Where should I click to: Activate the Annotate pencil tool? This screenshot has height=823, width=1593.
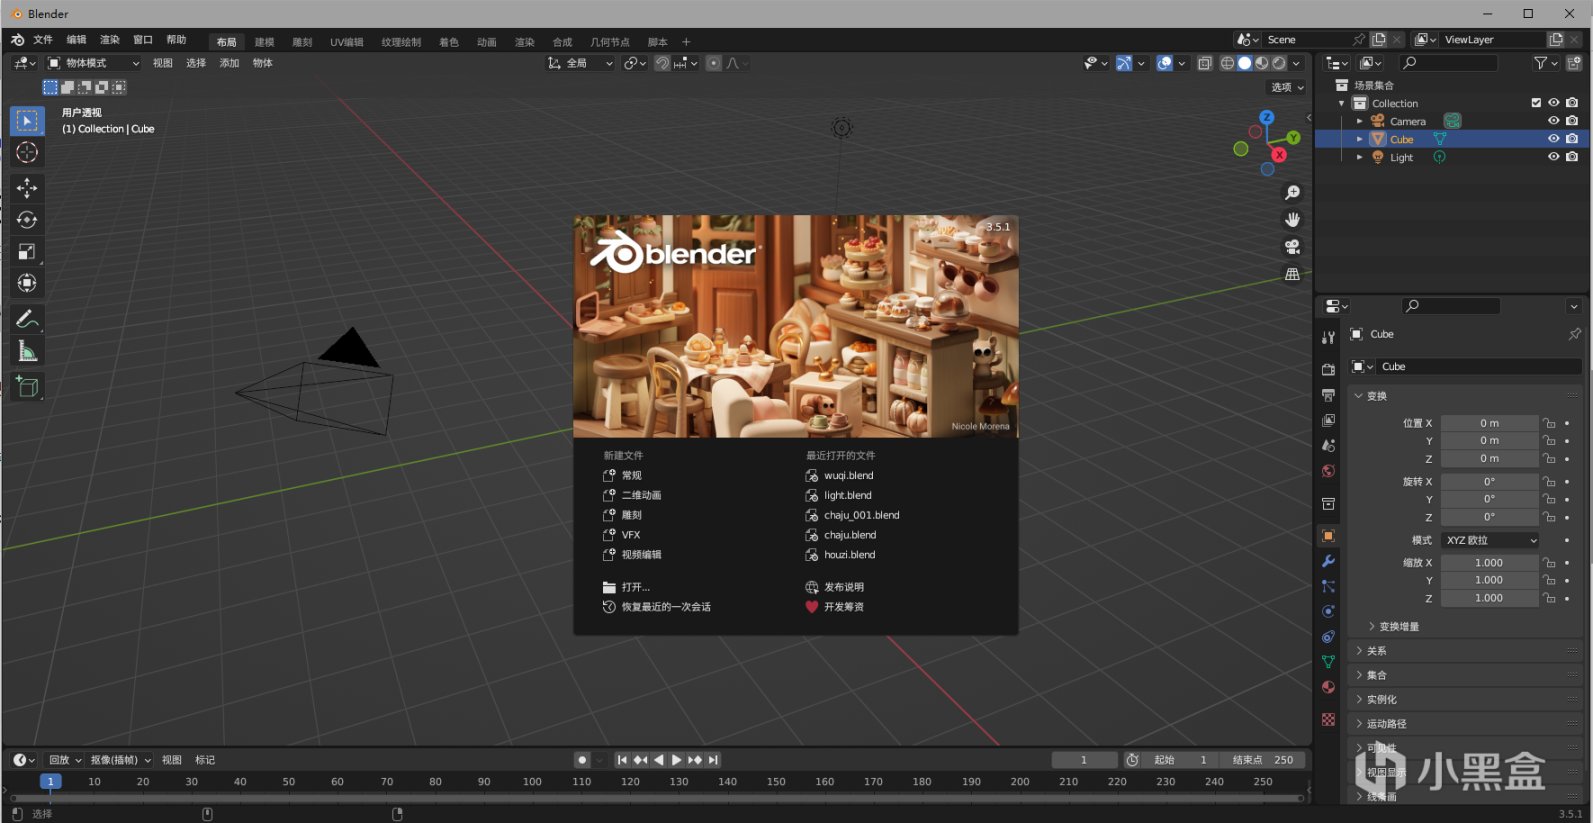point(27,320)
